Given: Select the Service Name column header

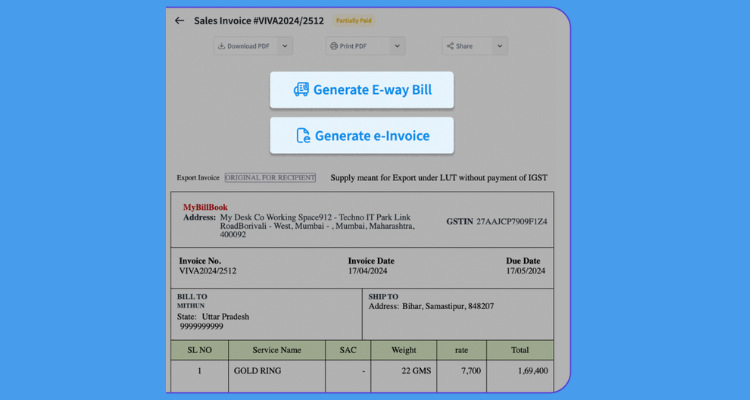Looking at the screenshot, I should click(277, 350).
